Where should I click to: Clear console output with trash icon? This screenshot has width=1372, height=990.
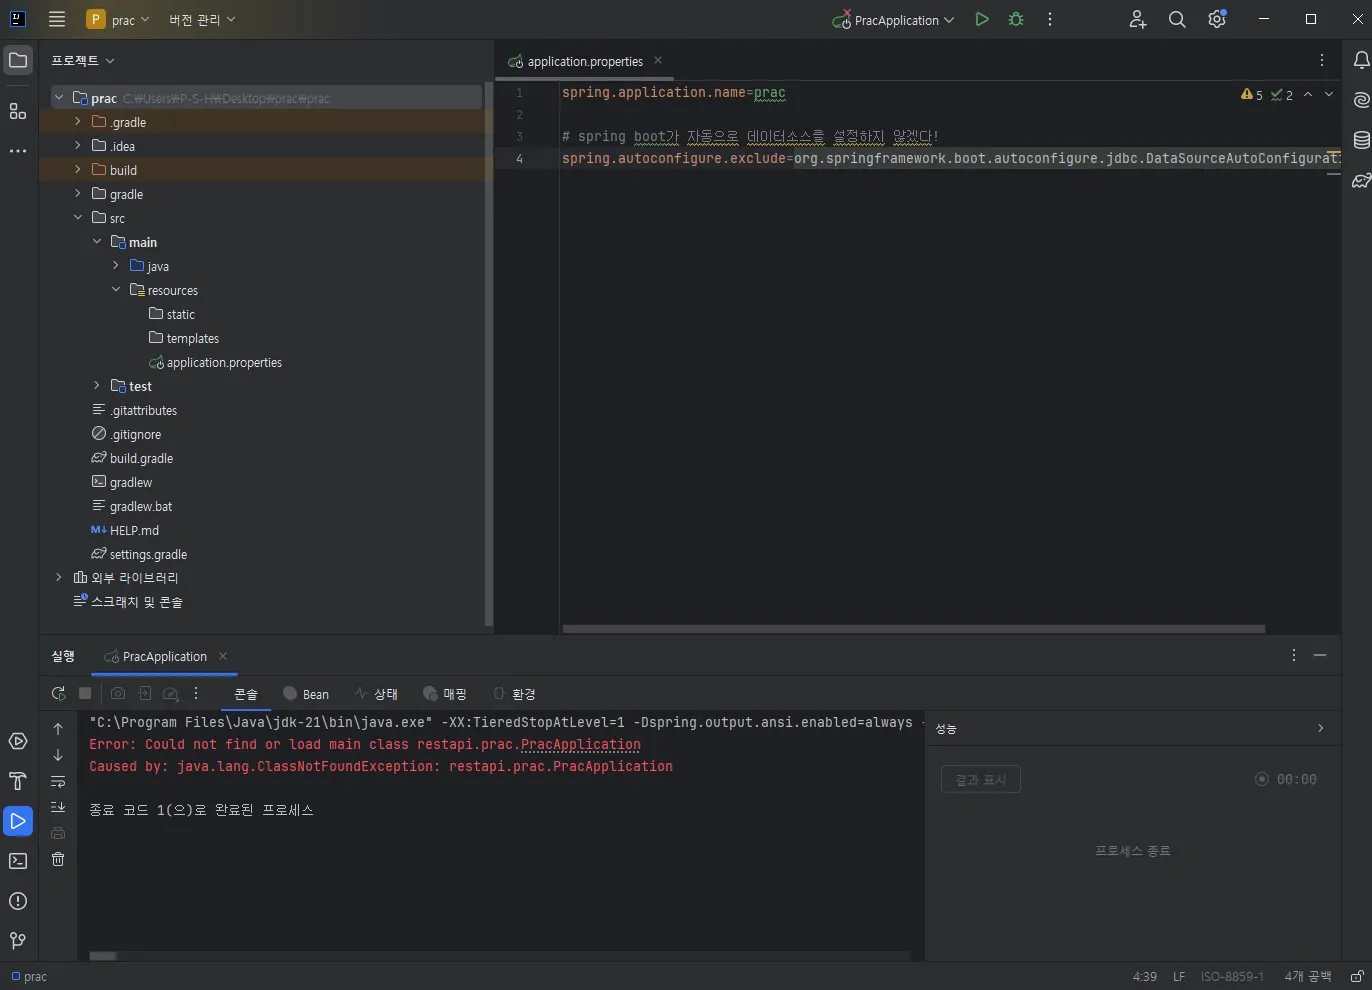58,859
